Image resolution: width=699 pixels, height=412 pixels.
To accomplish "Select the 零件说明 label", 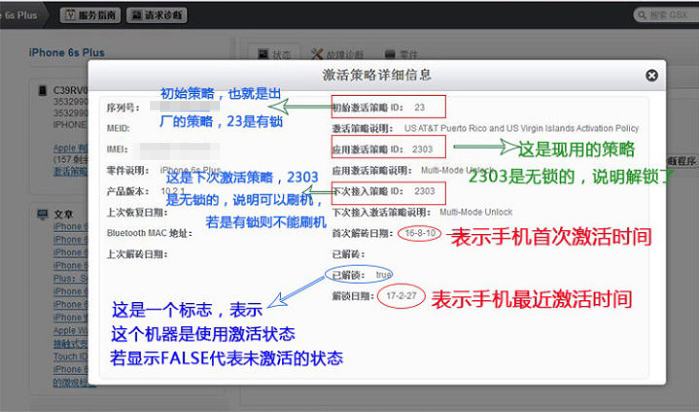I will (x=127, y=170).
